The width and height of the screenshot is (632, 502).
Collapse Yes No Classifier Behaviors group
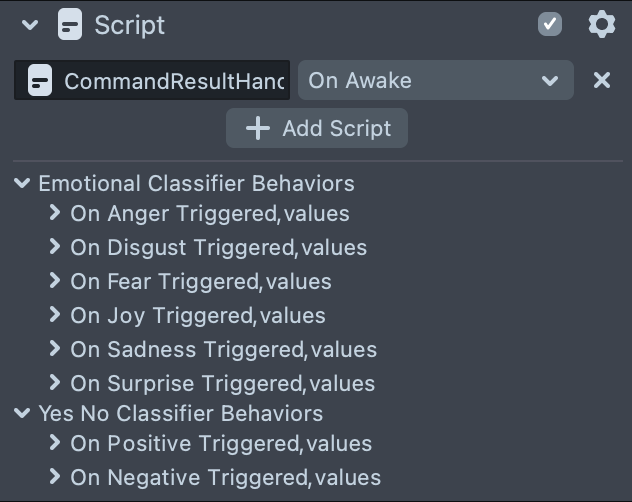pos(22,413)
